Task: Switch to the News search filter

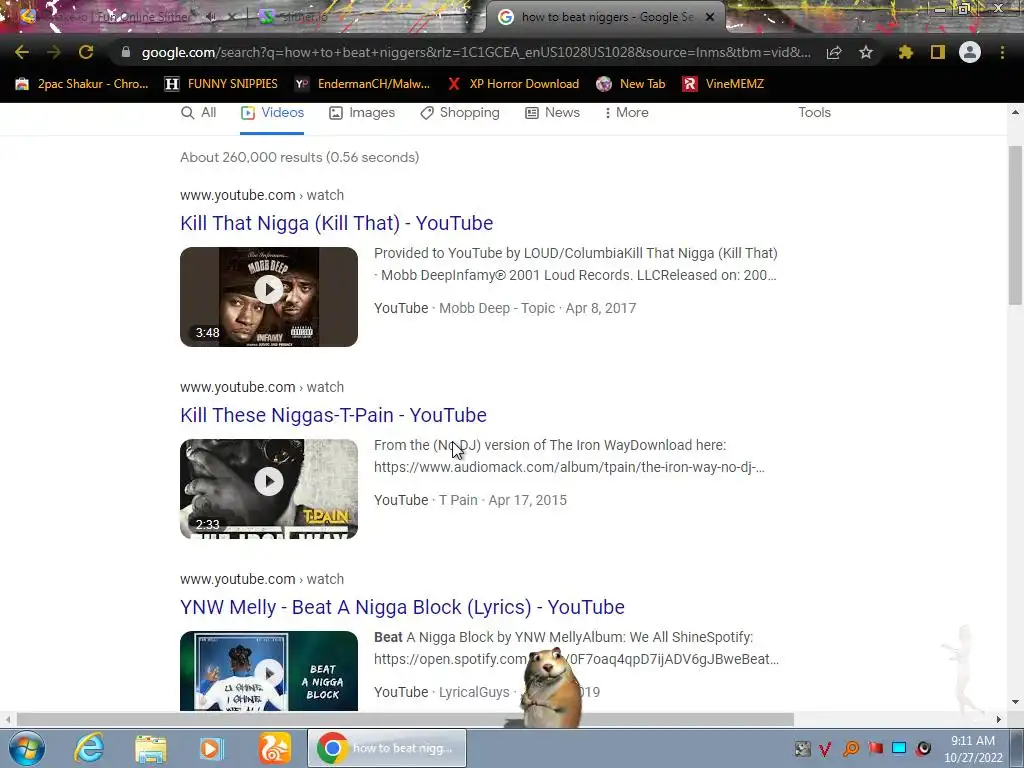Action: [x=552, y=112]
